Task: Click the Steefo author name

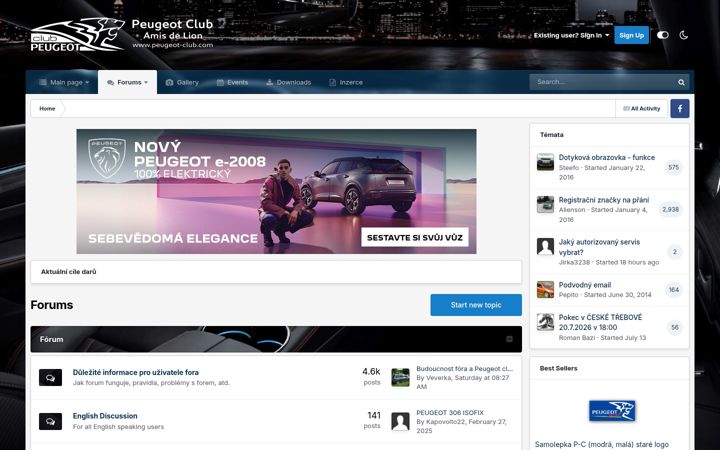Action: click(568, 168)
